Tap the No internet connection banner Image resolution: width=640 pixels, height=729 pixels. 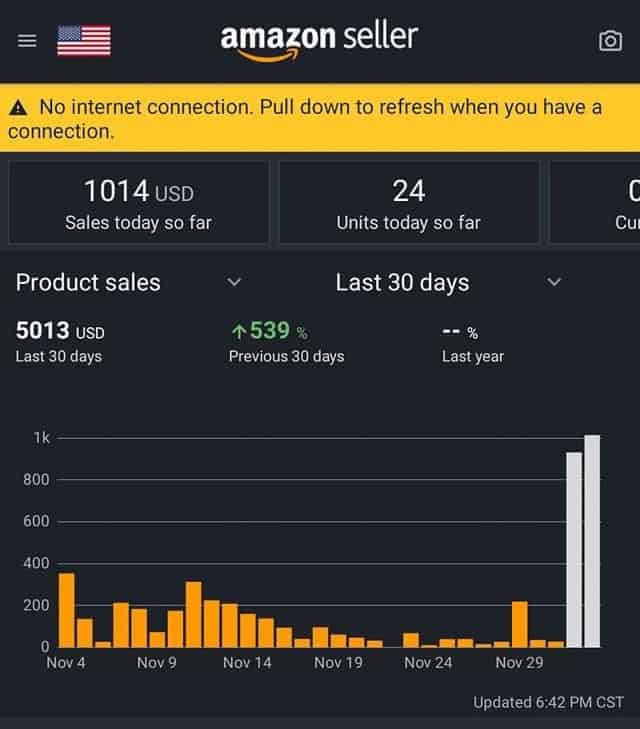320,118
